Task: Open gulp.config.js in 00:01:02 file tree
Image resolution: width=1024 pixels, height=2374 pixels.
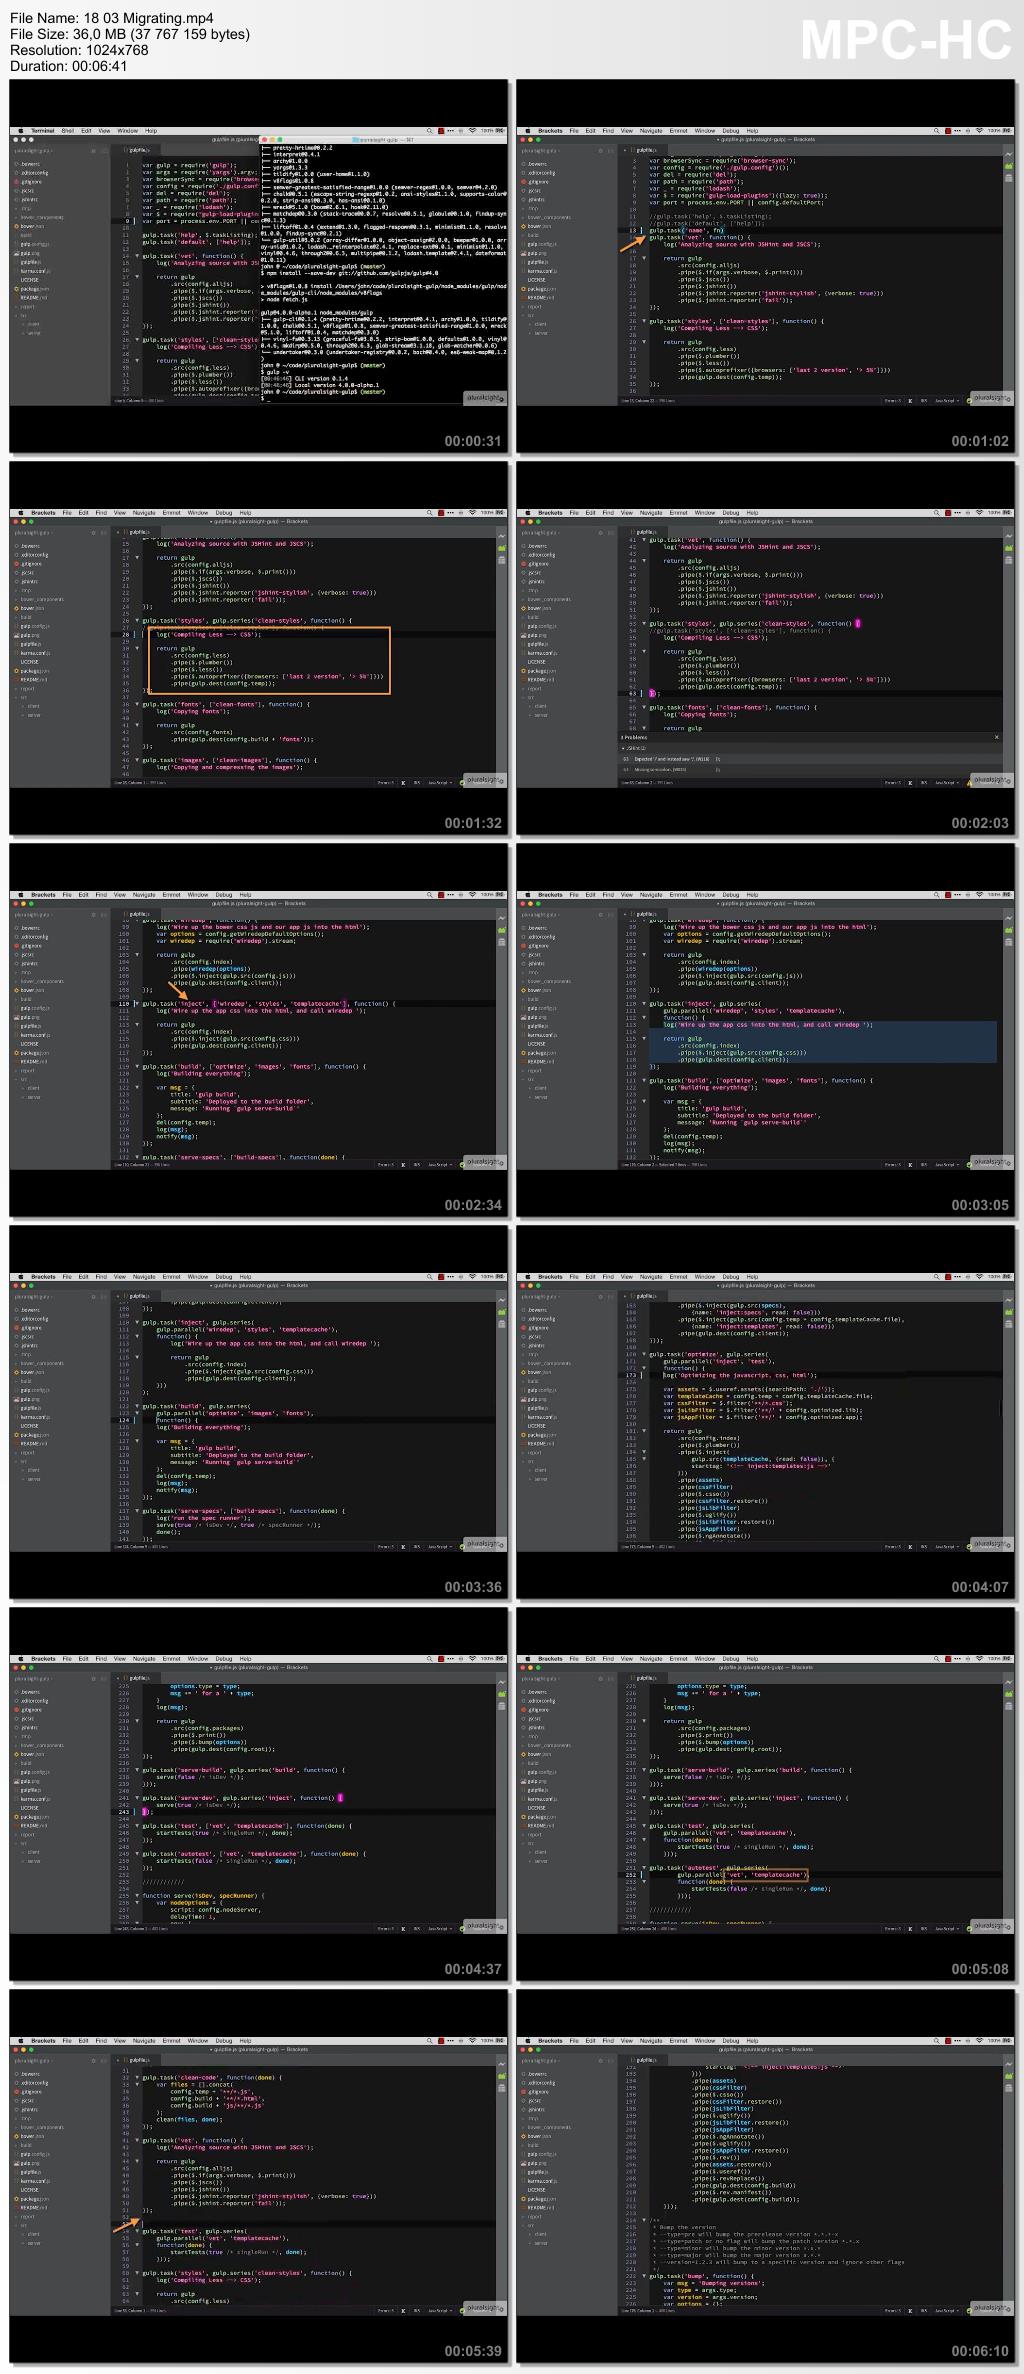Action: tap(544, 244)
